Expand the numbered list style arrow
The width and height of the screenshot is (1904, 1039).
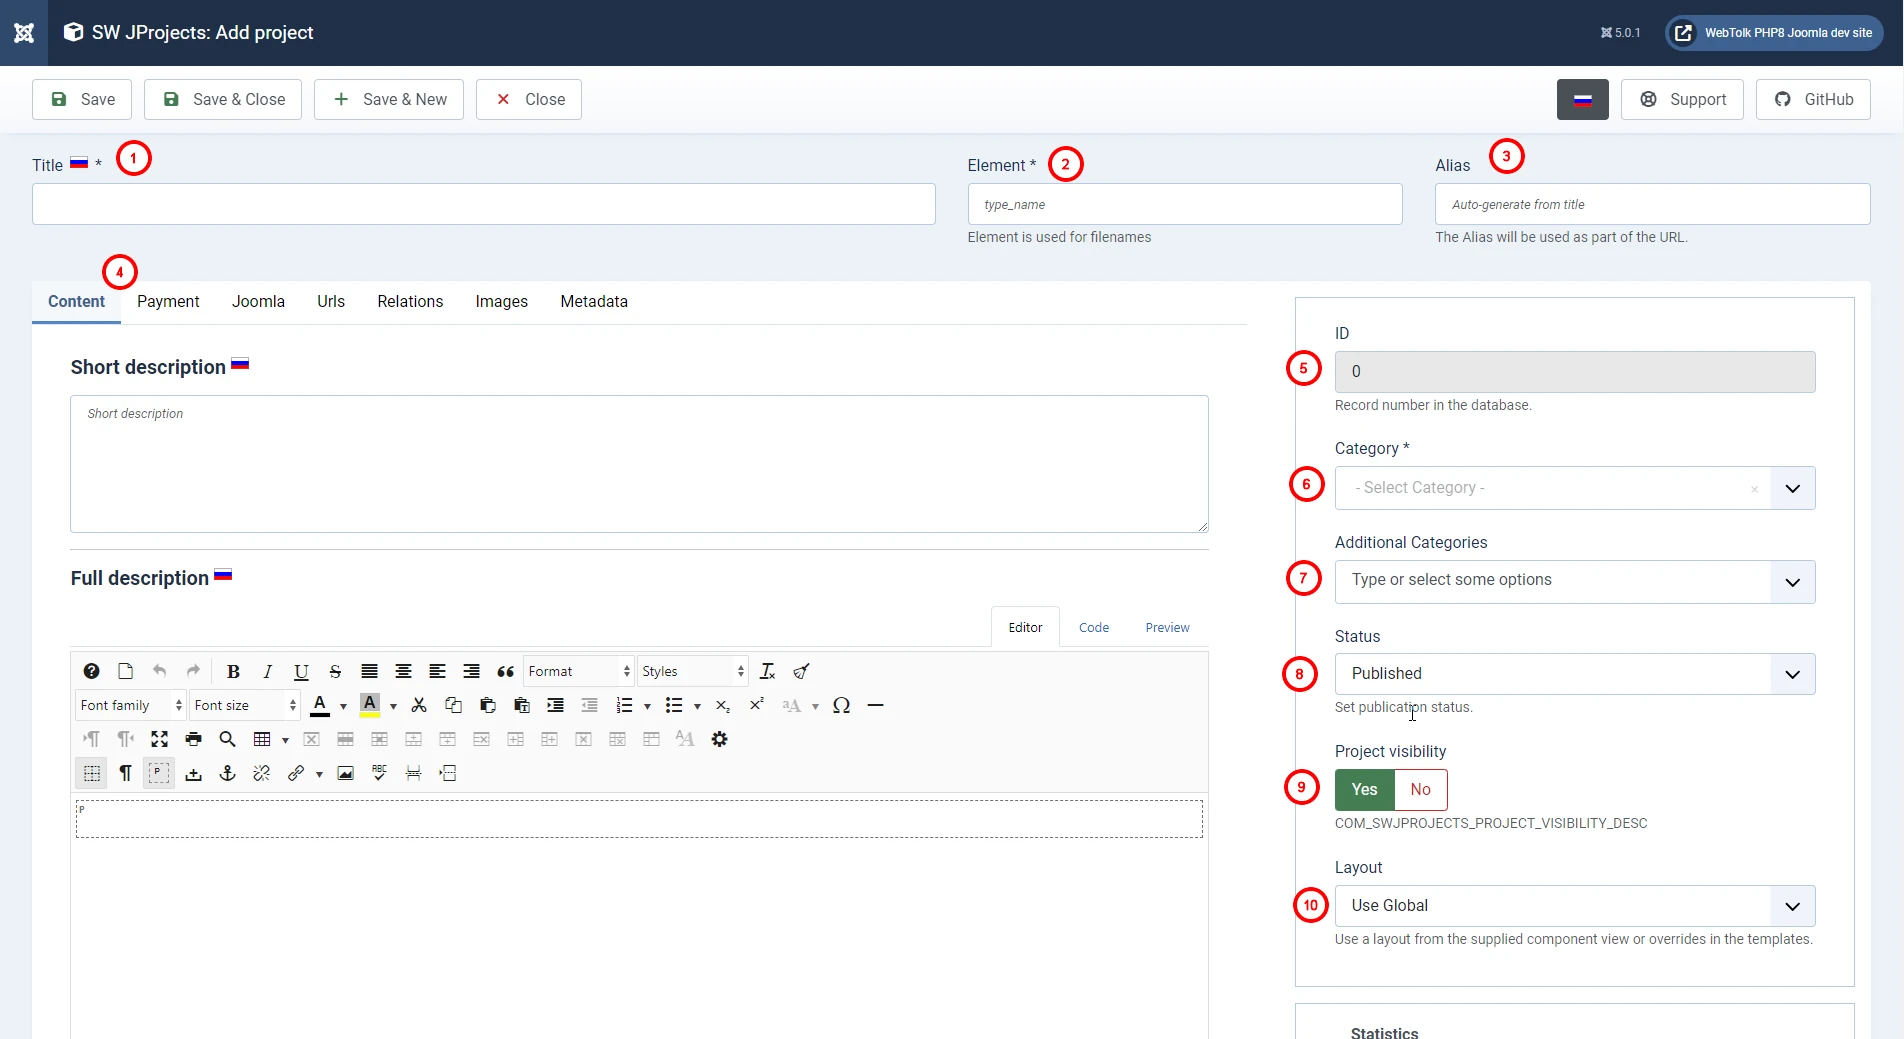[x=647, y=706]
